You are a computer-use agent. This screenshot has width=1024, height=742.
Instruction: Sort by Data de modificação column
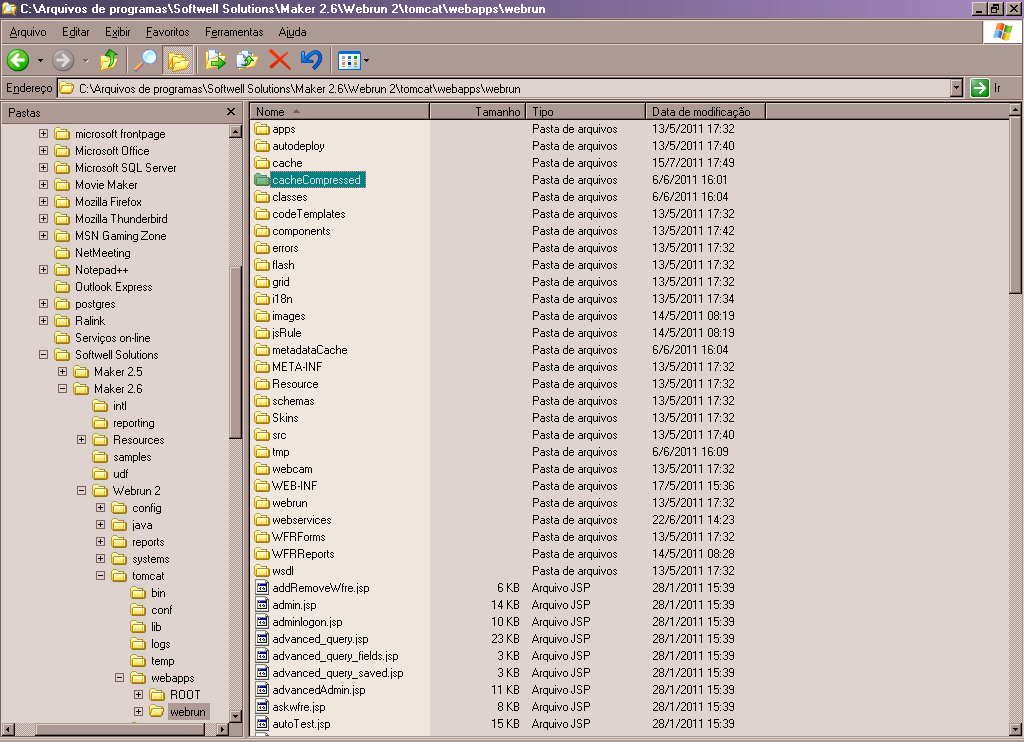coord(705,112)
